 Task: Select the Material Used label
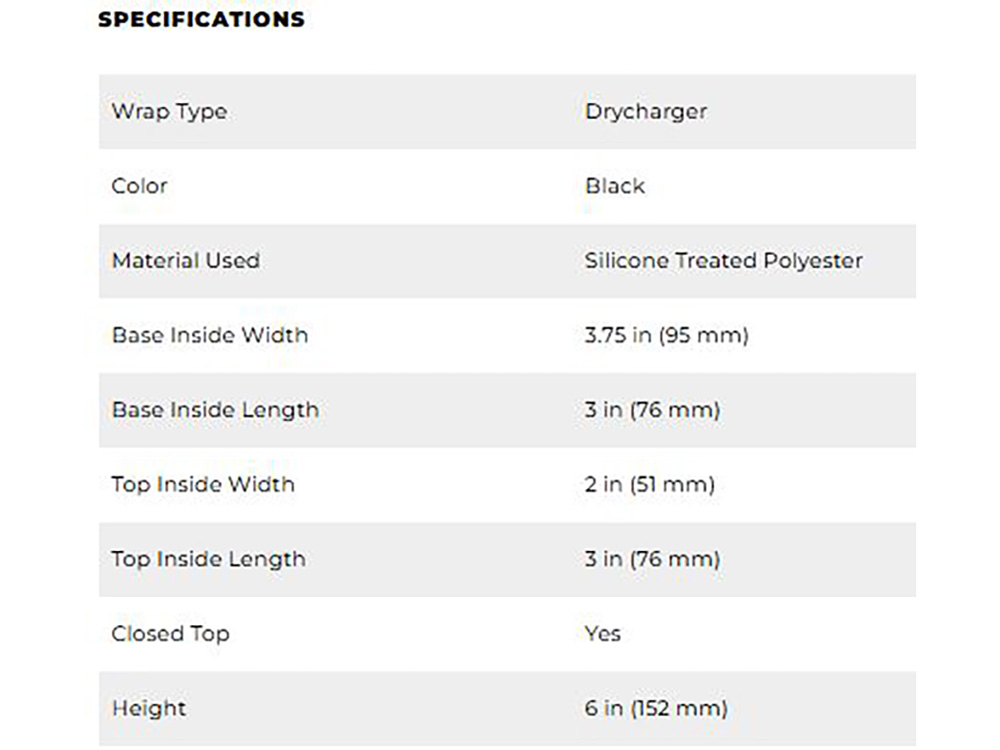186,260
